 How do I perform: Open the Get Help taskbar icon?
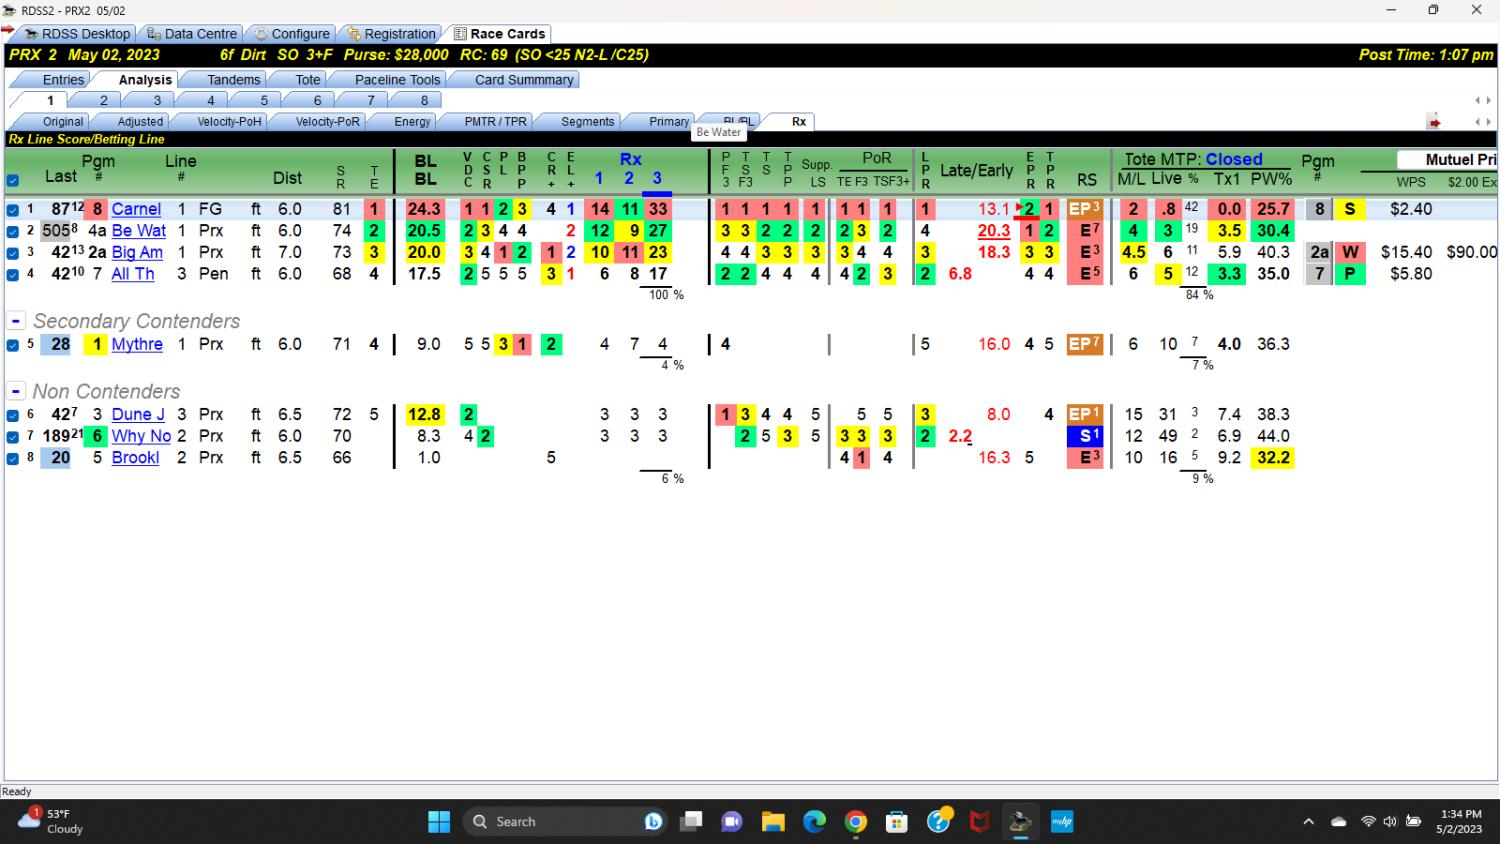point(939,821)
